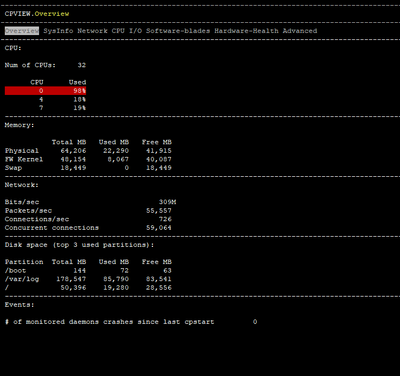Click the Physical free value 41,915
400x376 pixels.
tap(159, 151)
